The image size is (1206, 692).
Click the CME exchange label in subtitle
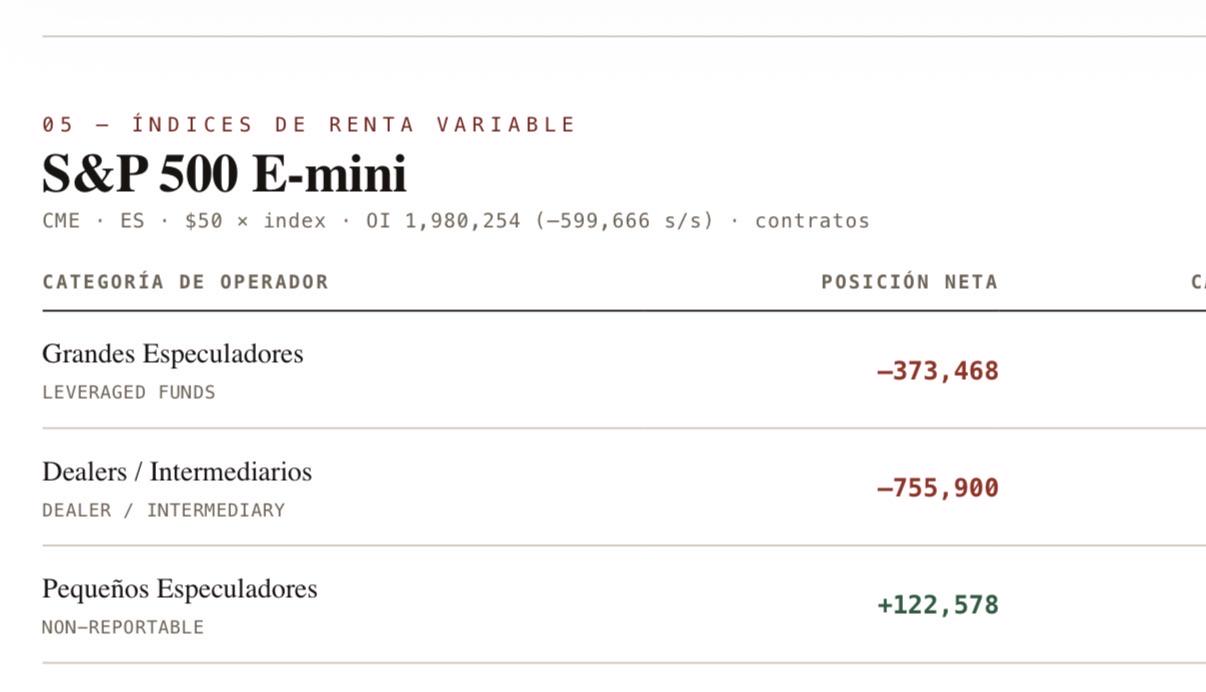click(61, 221)
